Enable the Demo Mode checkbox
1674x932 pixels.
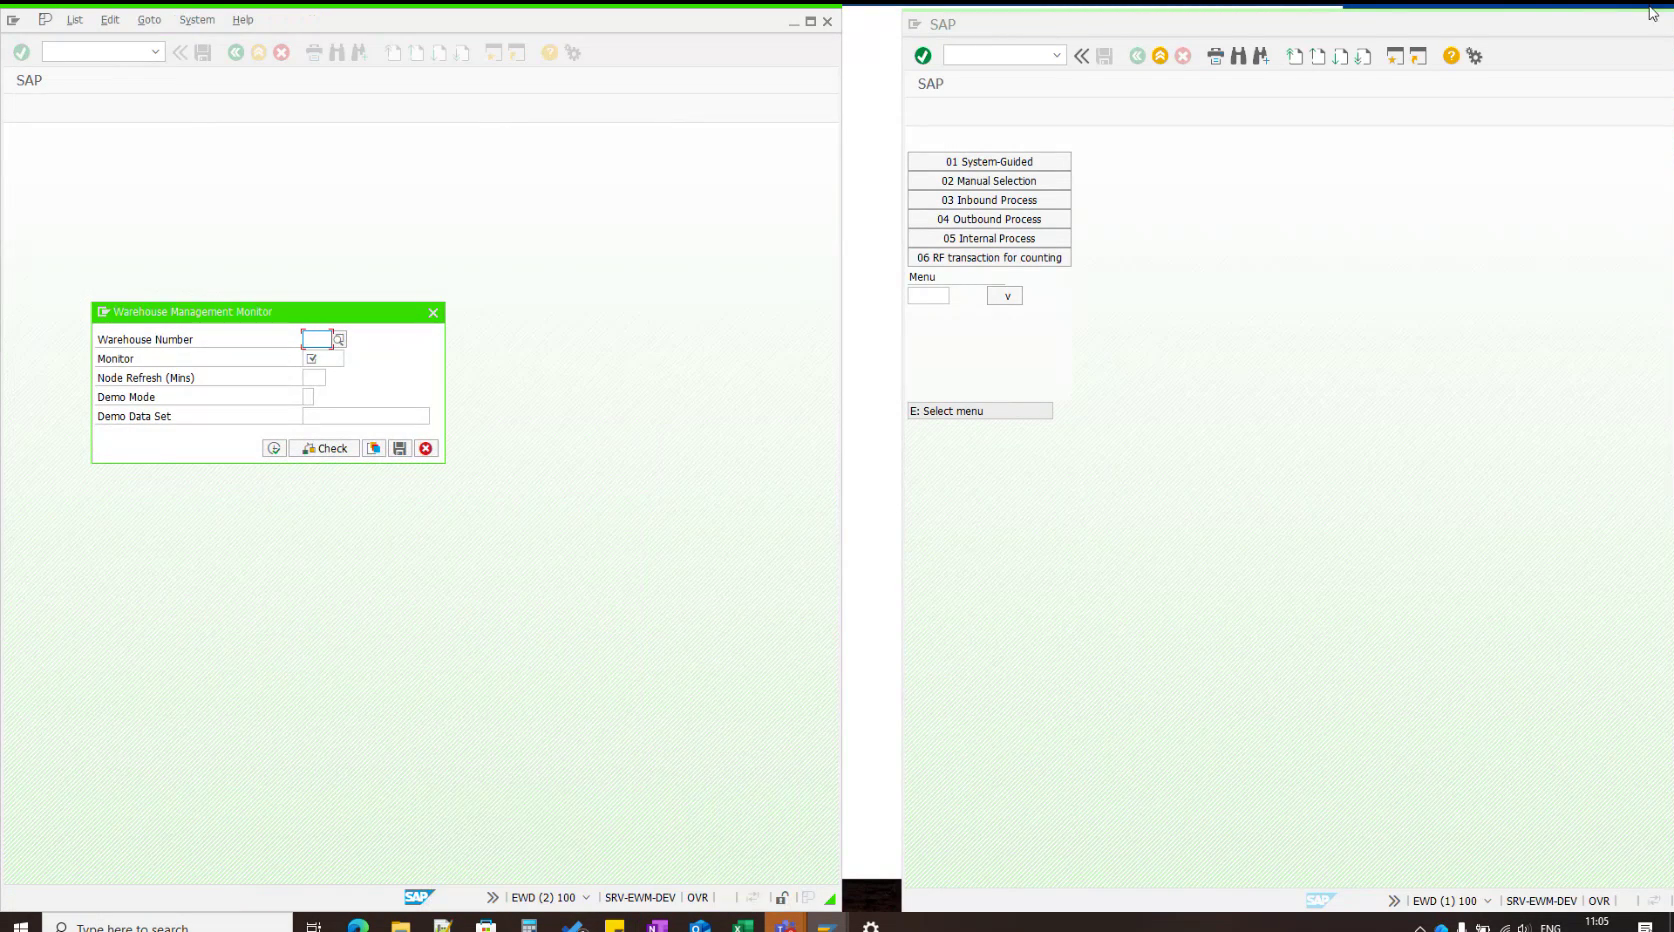(x=307, y=396)
